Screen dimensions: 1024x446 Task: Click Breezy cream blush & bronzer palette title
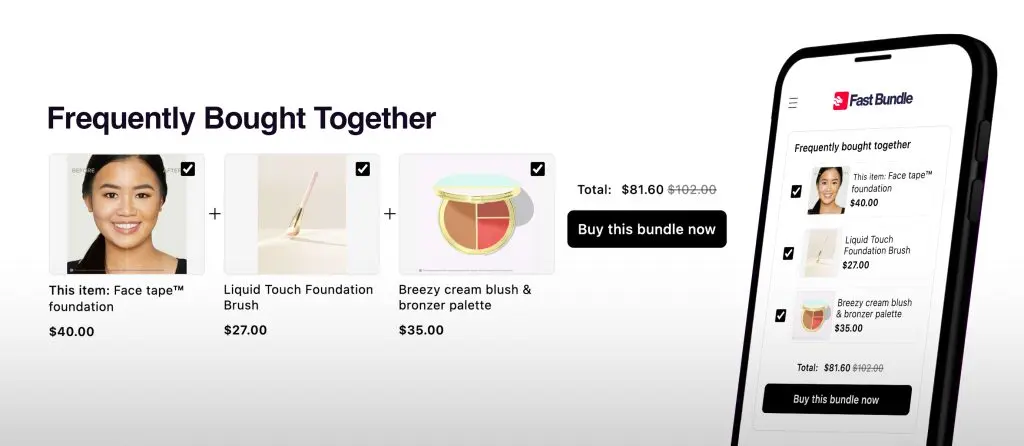pos(465,297)
